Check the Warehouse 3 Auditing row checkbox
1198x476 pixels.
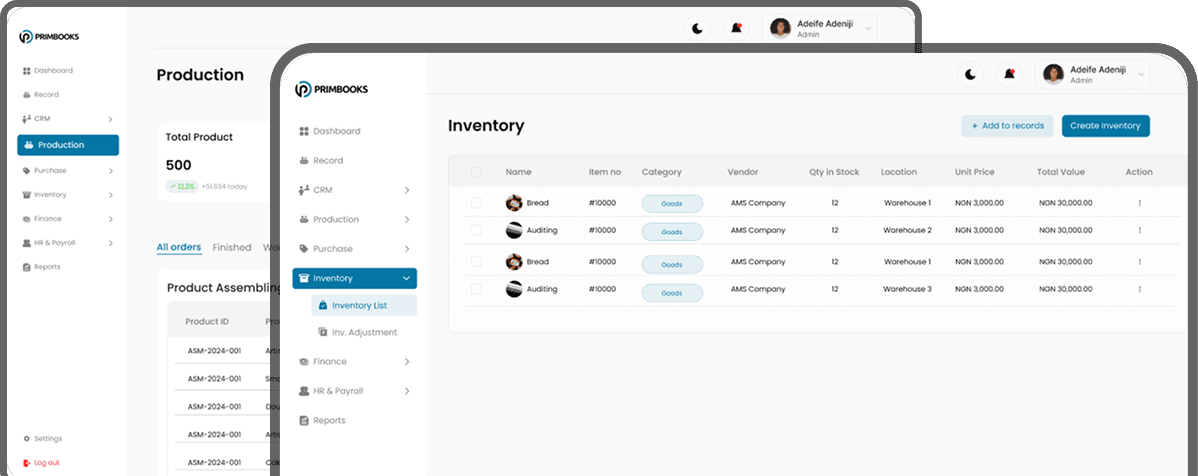click(x=477, y=290)
